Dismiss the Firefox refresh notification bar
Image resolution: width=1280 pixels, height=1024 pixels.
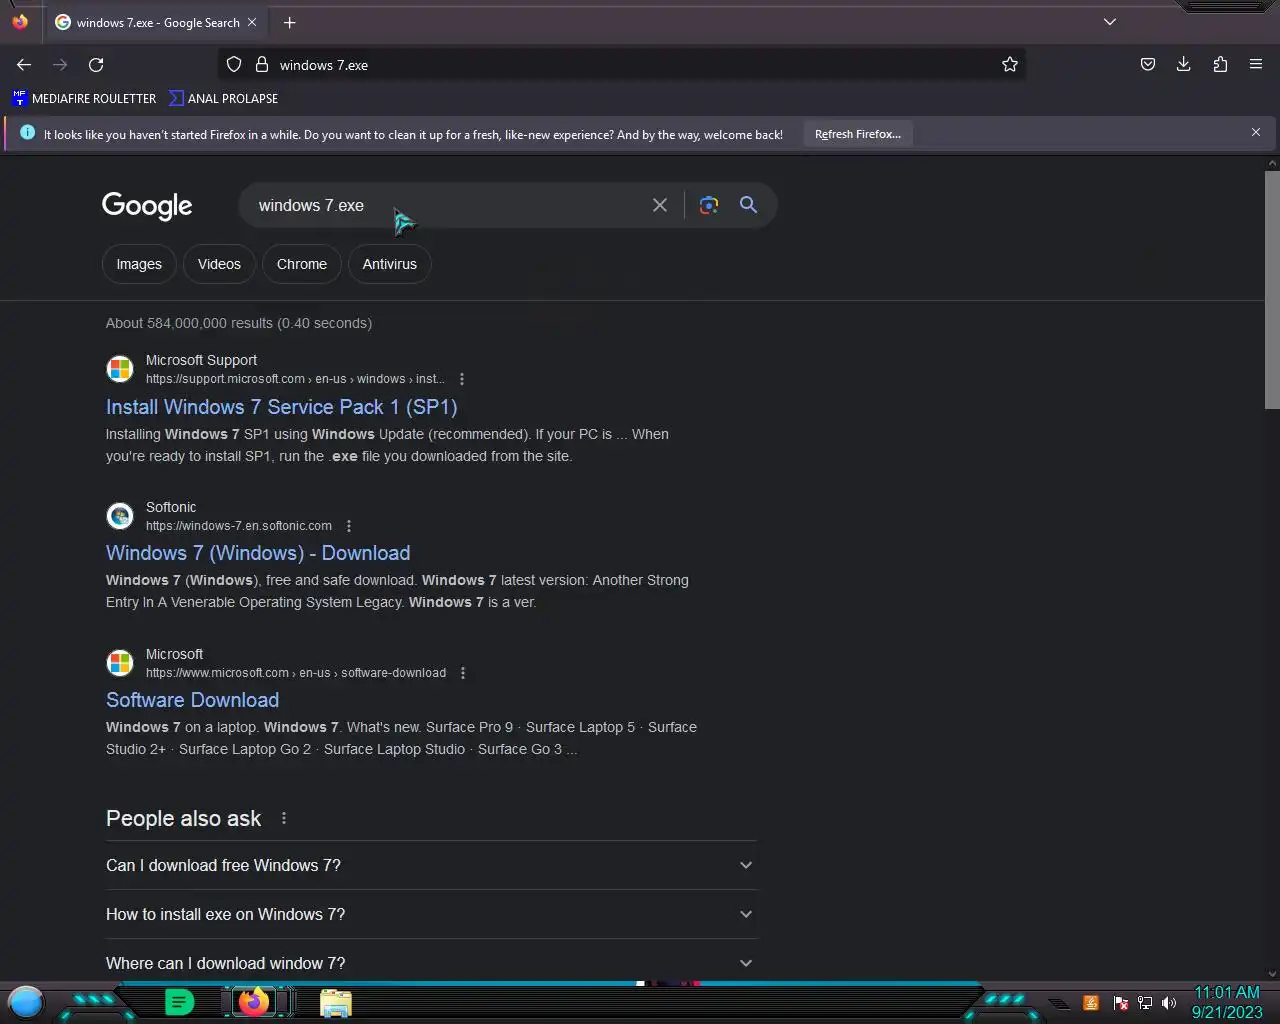(1256, 132)
